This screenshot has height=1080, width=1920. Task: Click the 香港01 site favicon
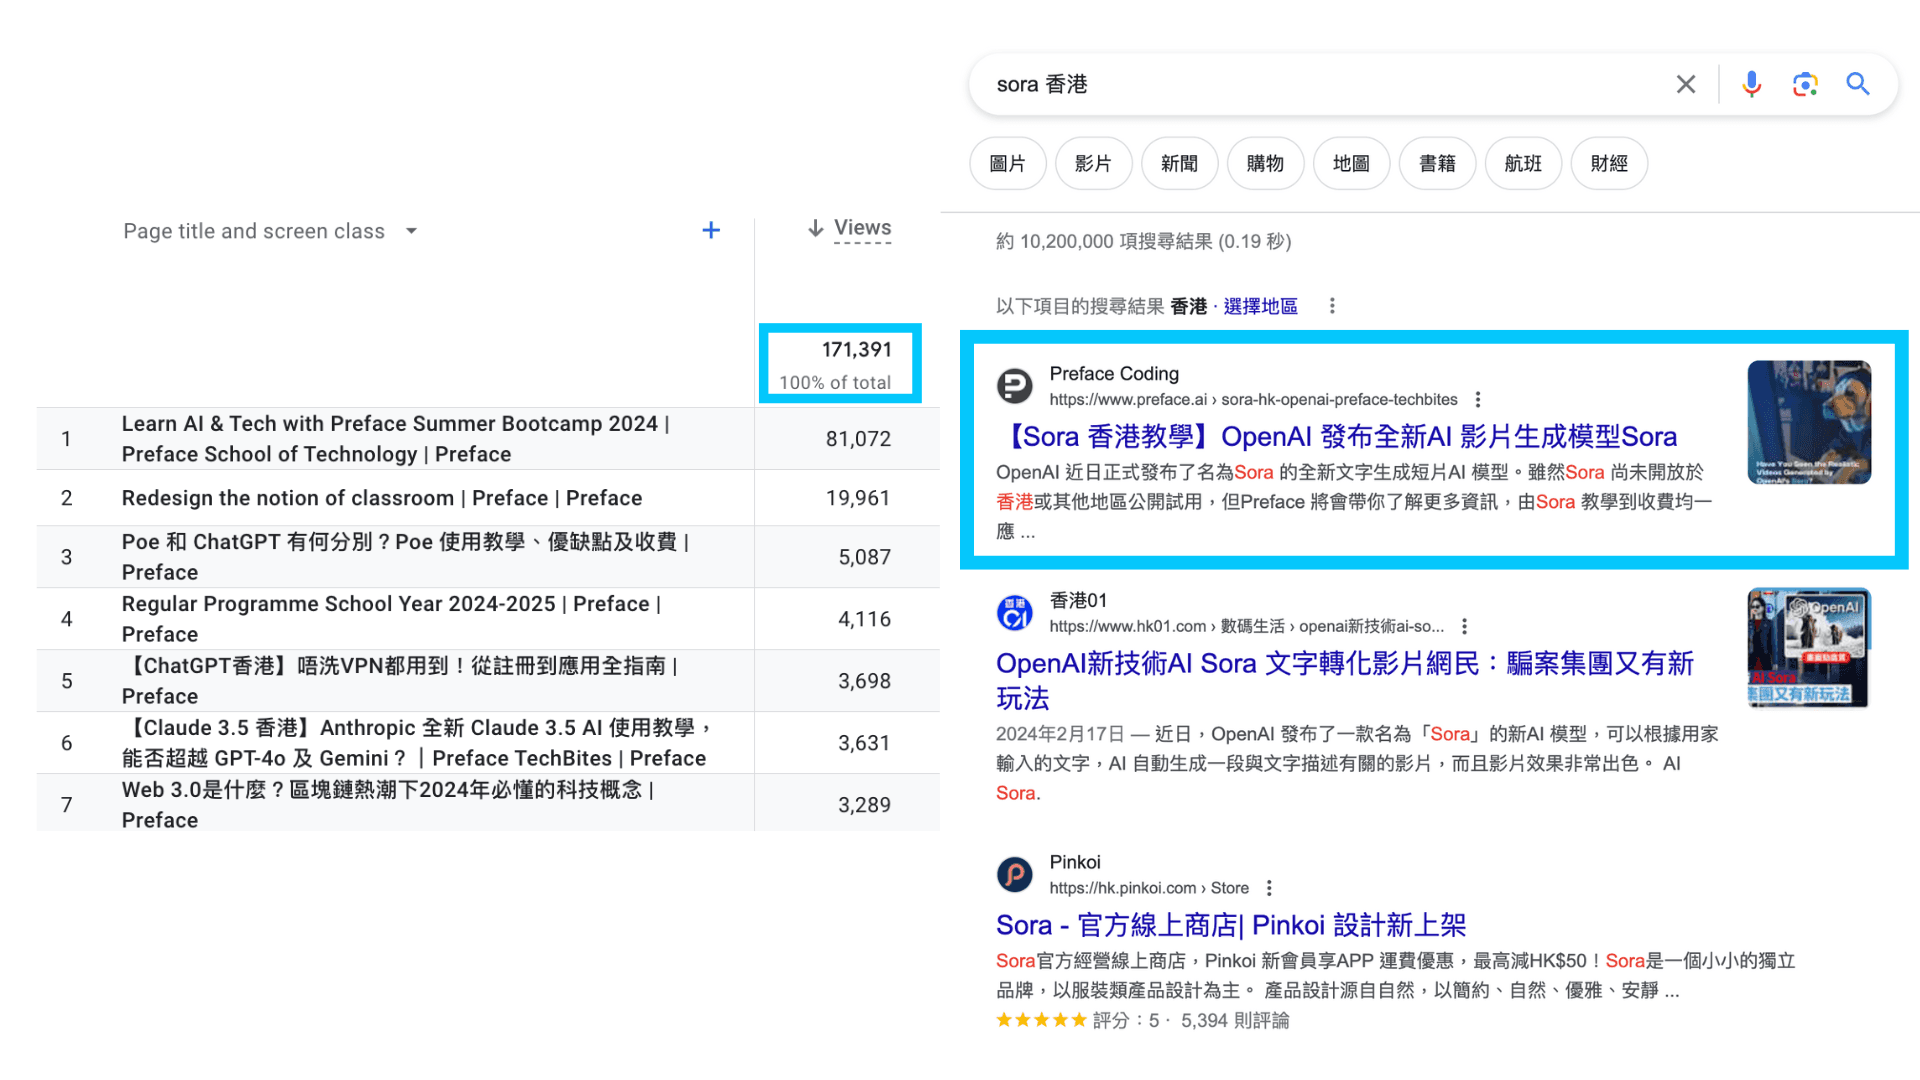[1015, 613]
